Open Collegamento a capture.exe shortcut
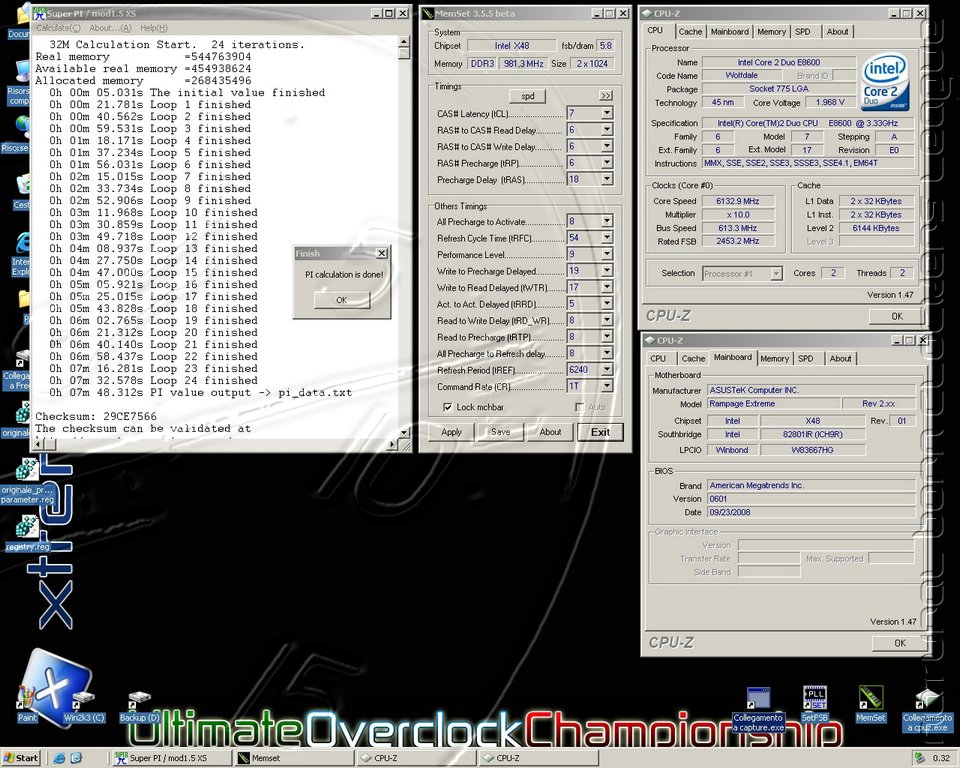Viewport: 960px width, 768px height. (759, 710)
